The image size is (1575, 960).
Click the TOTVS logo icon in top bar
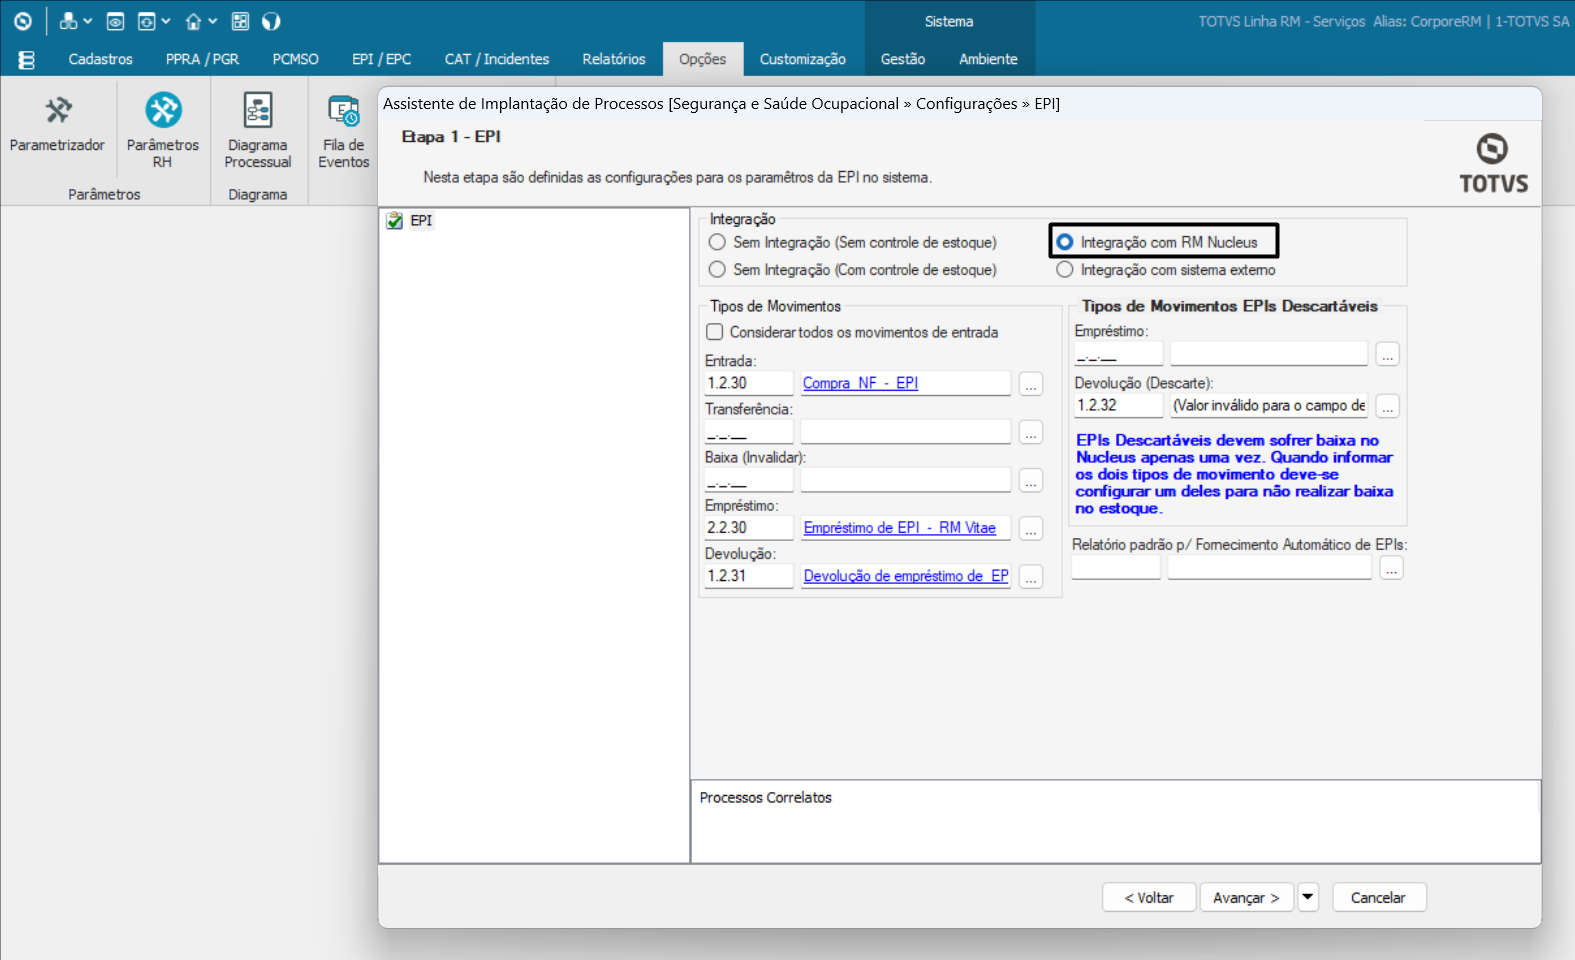pos(22,21)
